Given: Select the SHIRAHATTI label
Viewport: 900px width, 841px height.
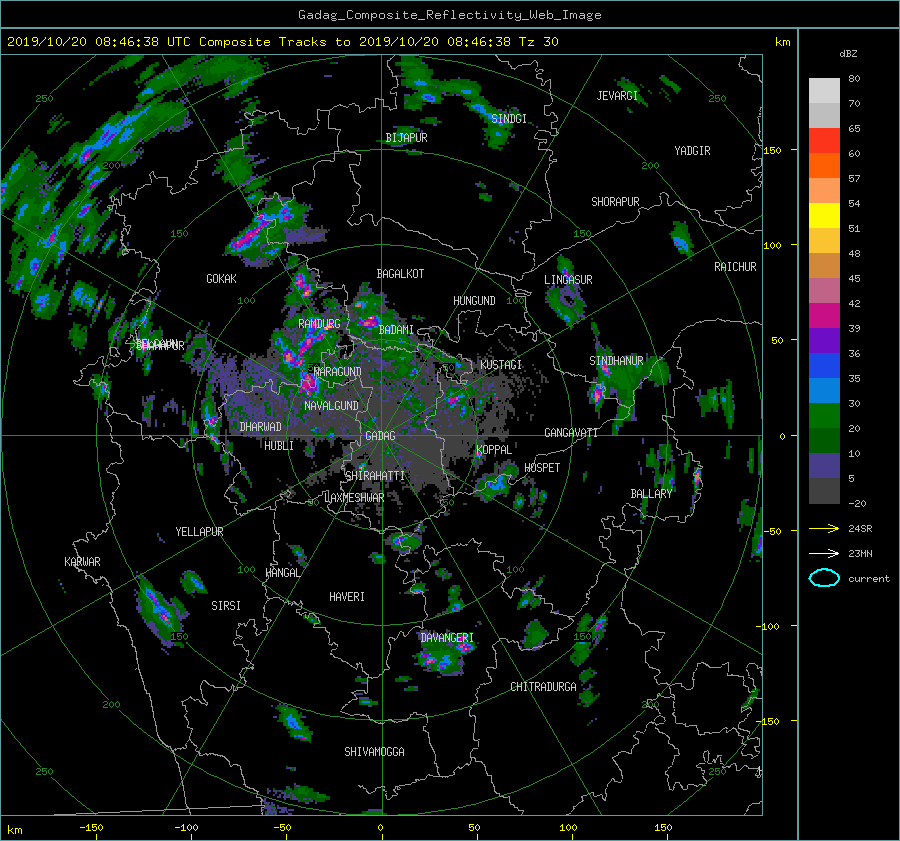Looking at the screenshot, I should (x=375, y=476).
